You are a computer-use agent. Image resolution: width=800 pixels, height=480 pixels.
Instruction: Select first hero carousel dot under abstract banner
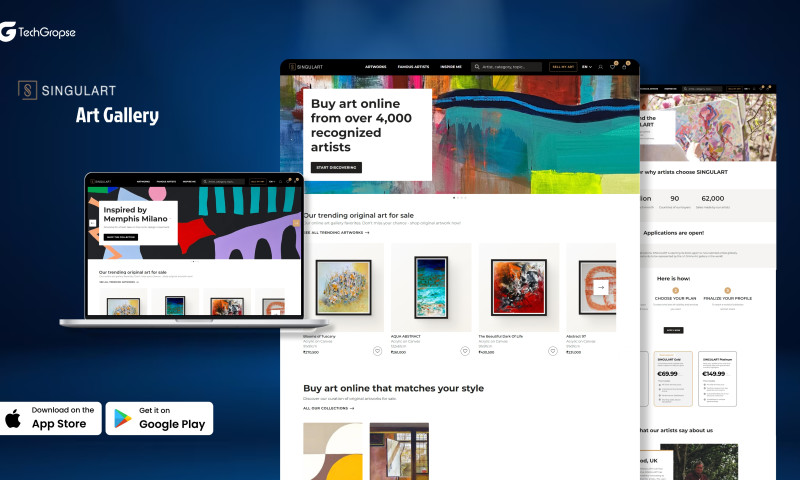454,197
